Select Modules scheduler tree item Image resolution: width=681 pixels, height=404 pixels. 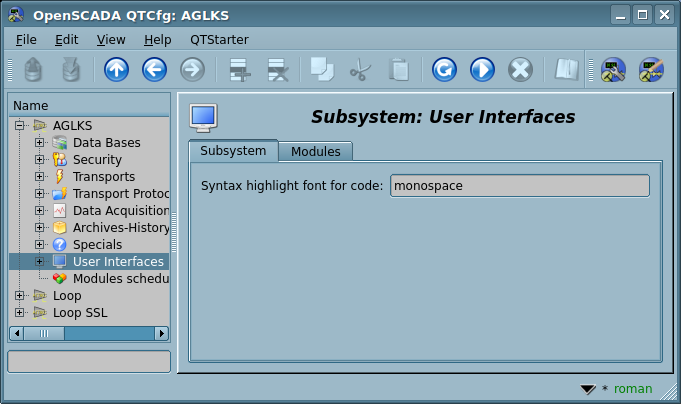[120, 279]
